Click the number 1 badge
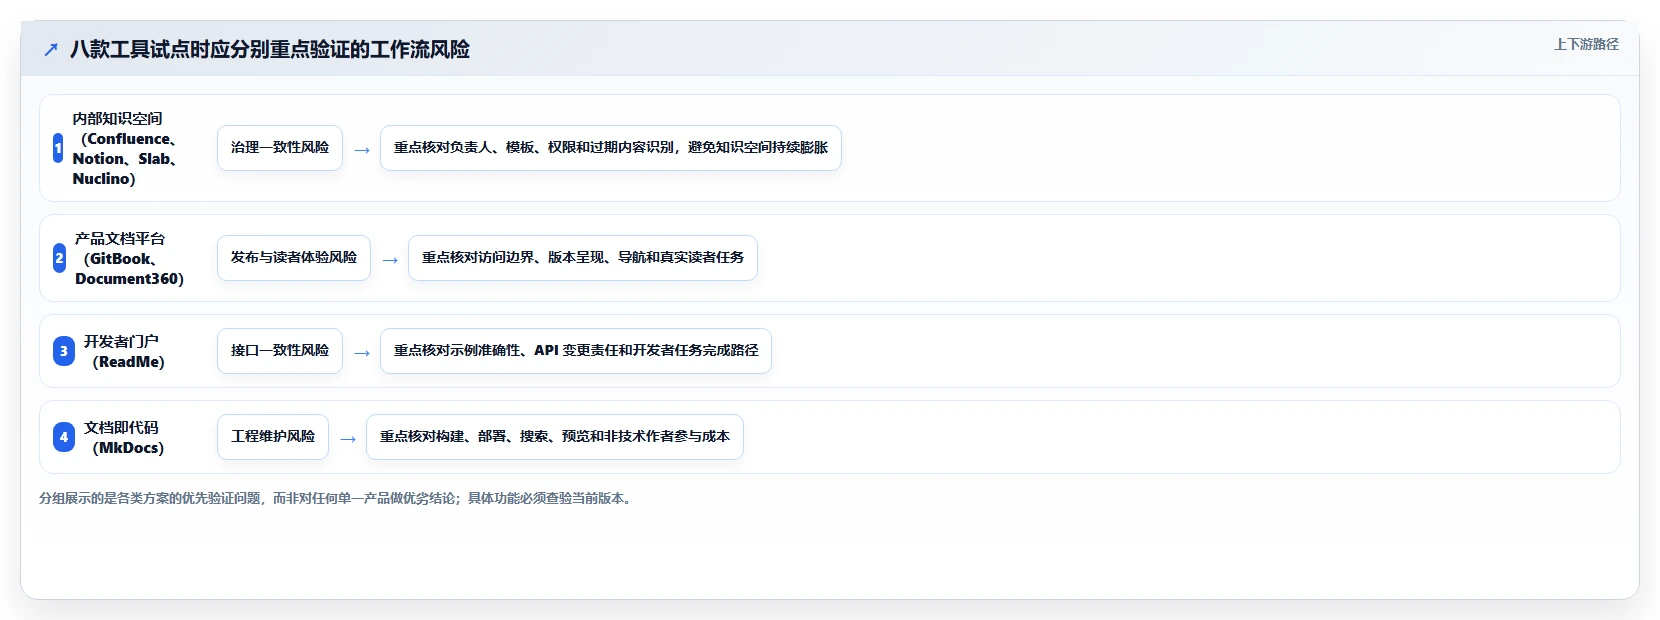 point(58,148)
